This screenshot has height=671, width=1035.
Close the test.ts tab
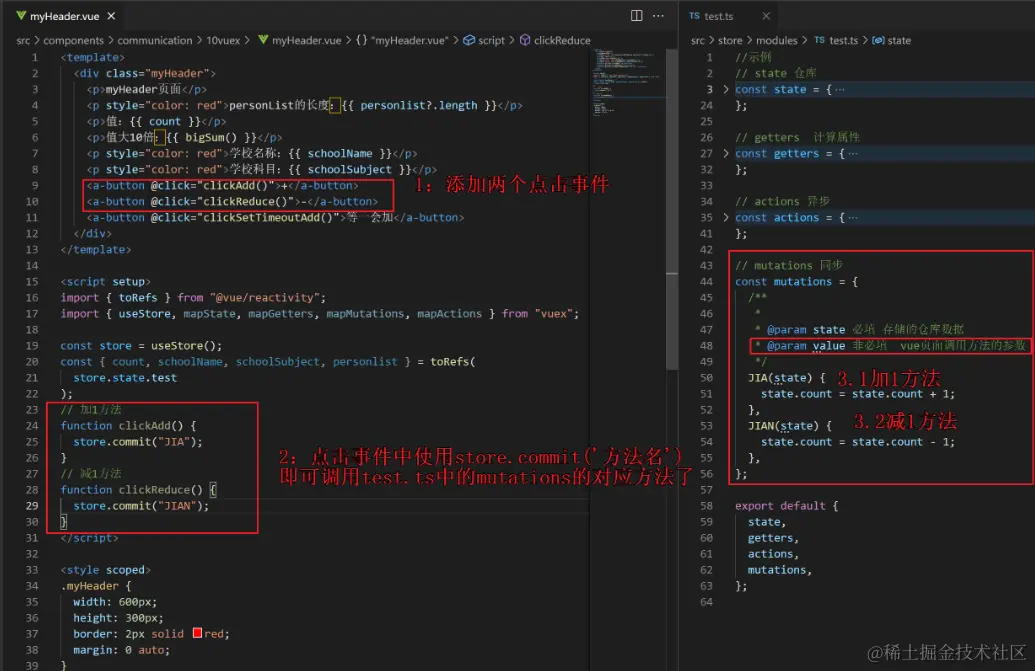click(x=766, y=16)
